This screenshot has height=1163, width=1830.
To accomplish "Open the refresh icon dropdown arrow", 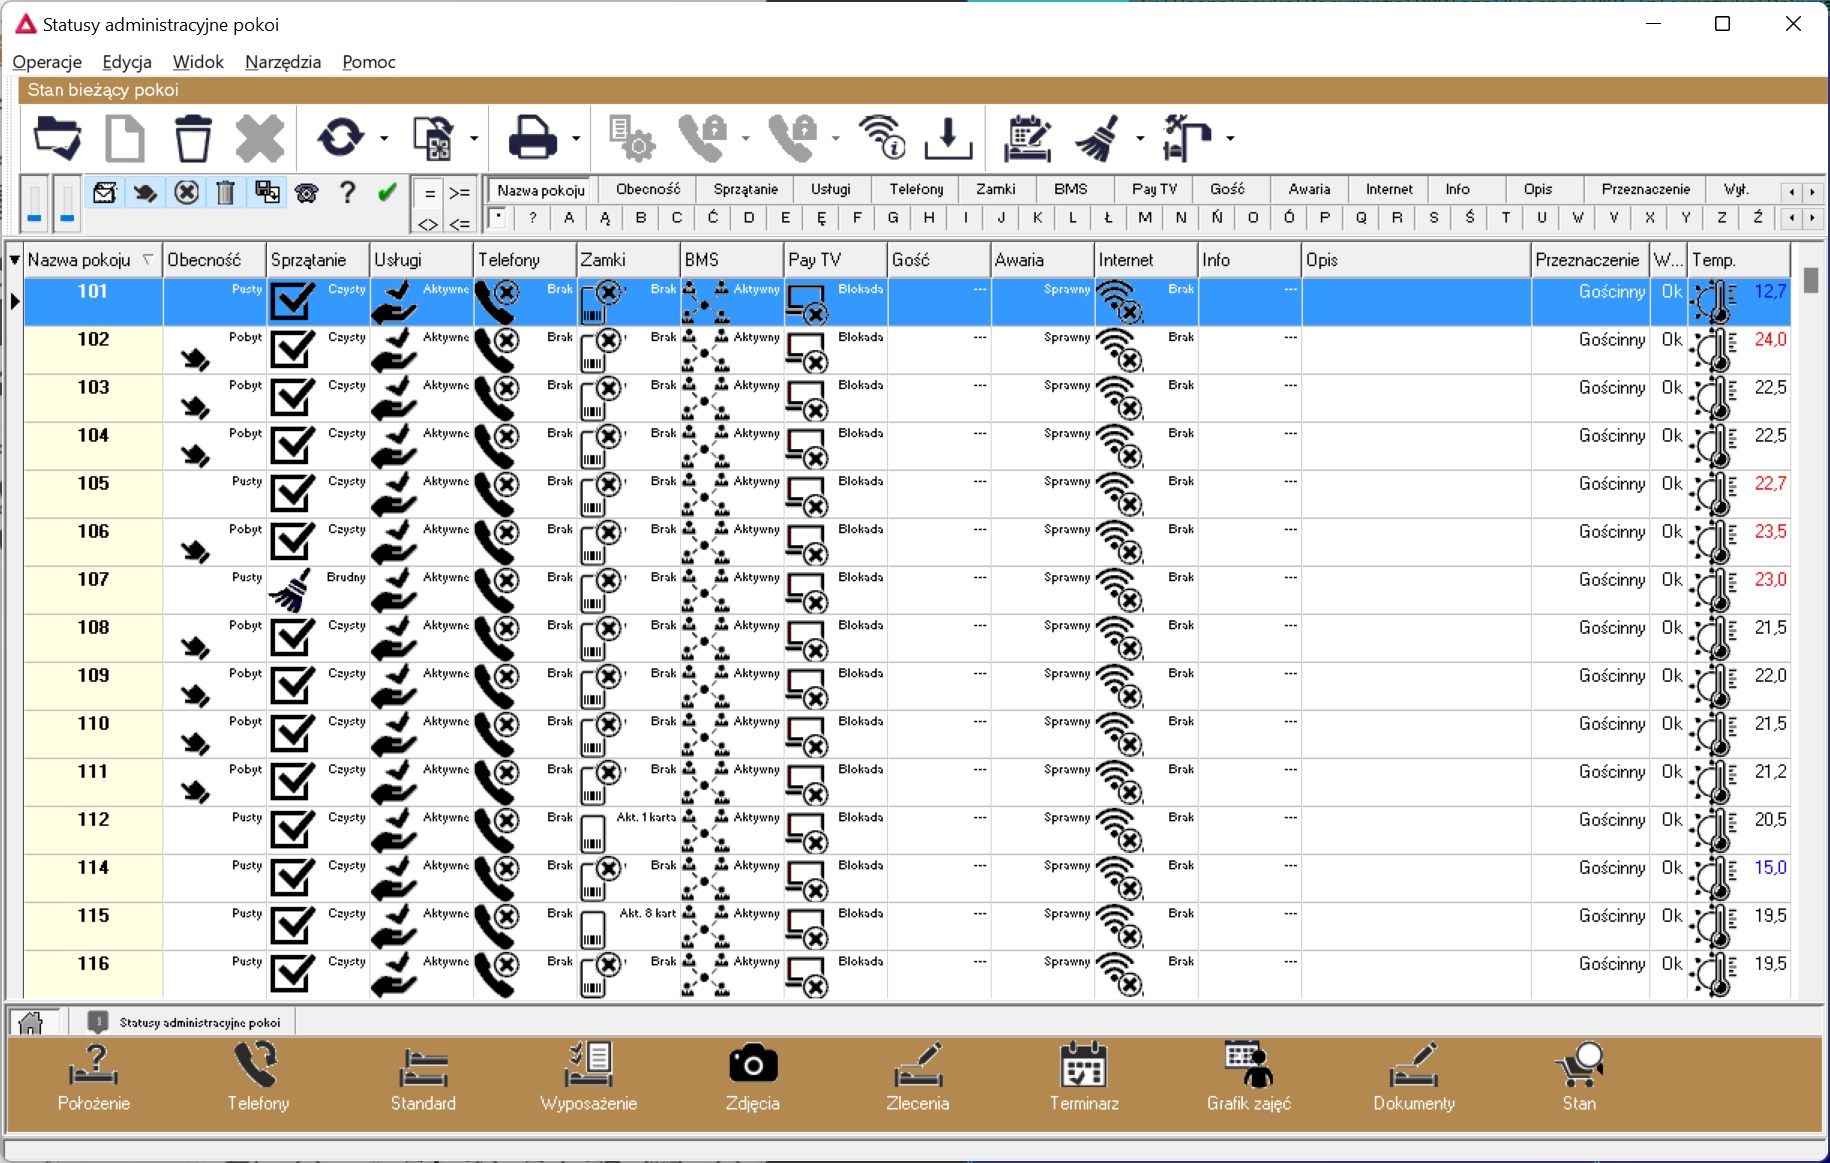I will coord(384,139).
